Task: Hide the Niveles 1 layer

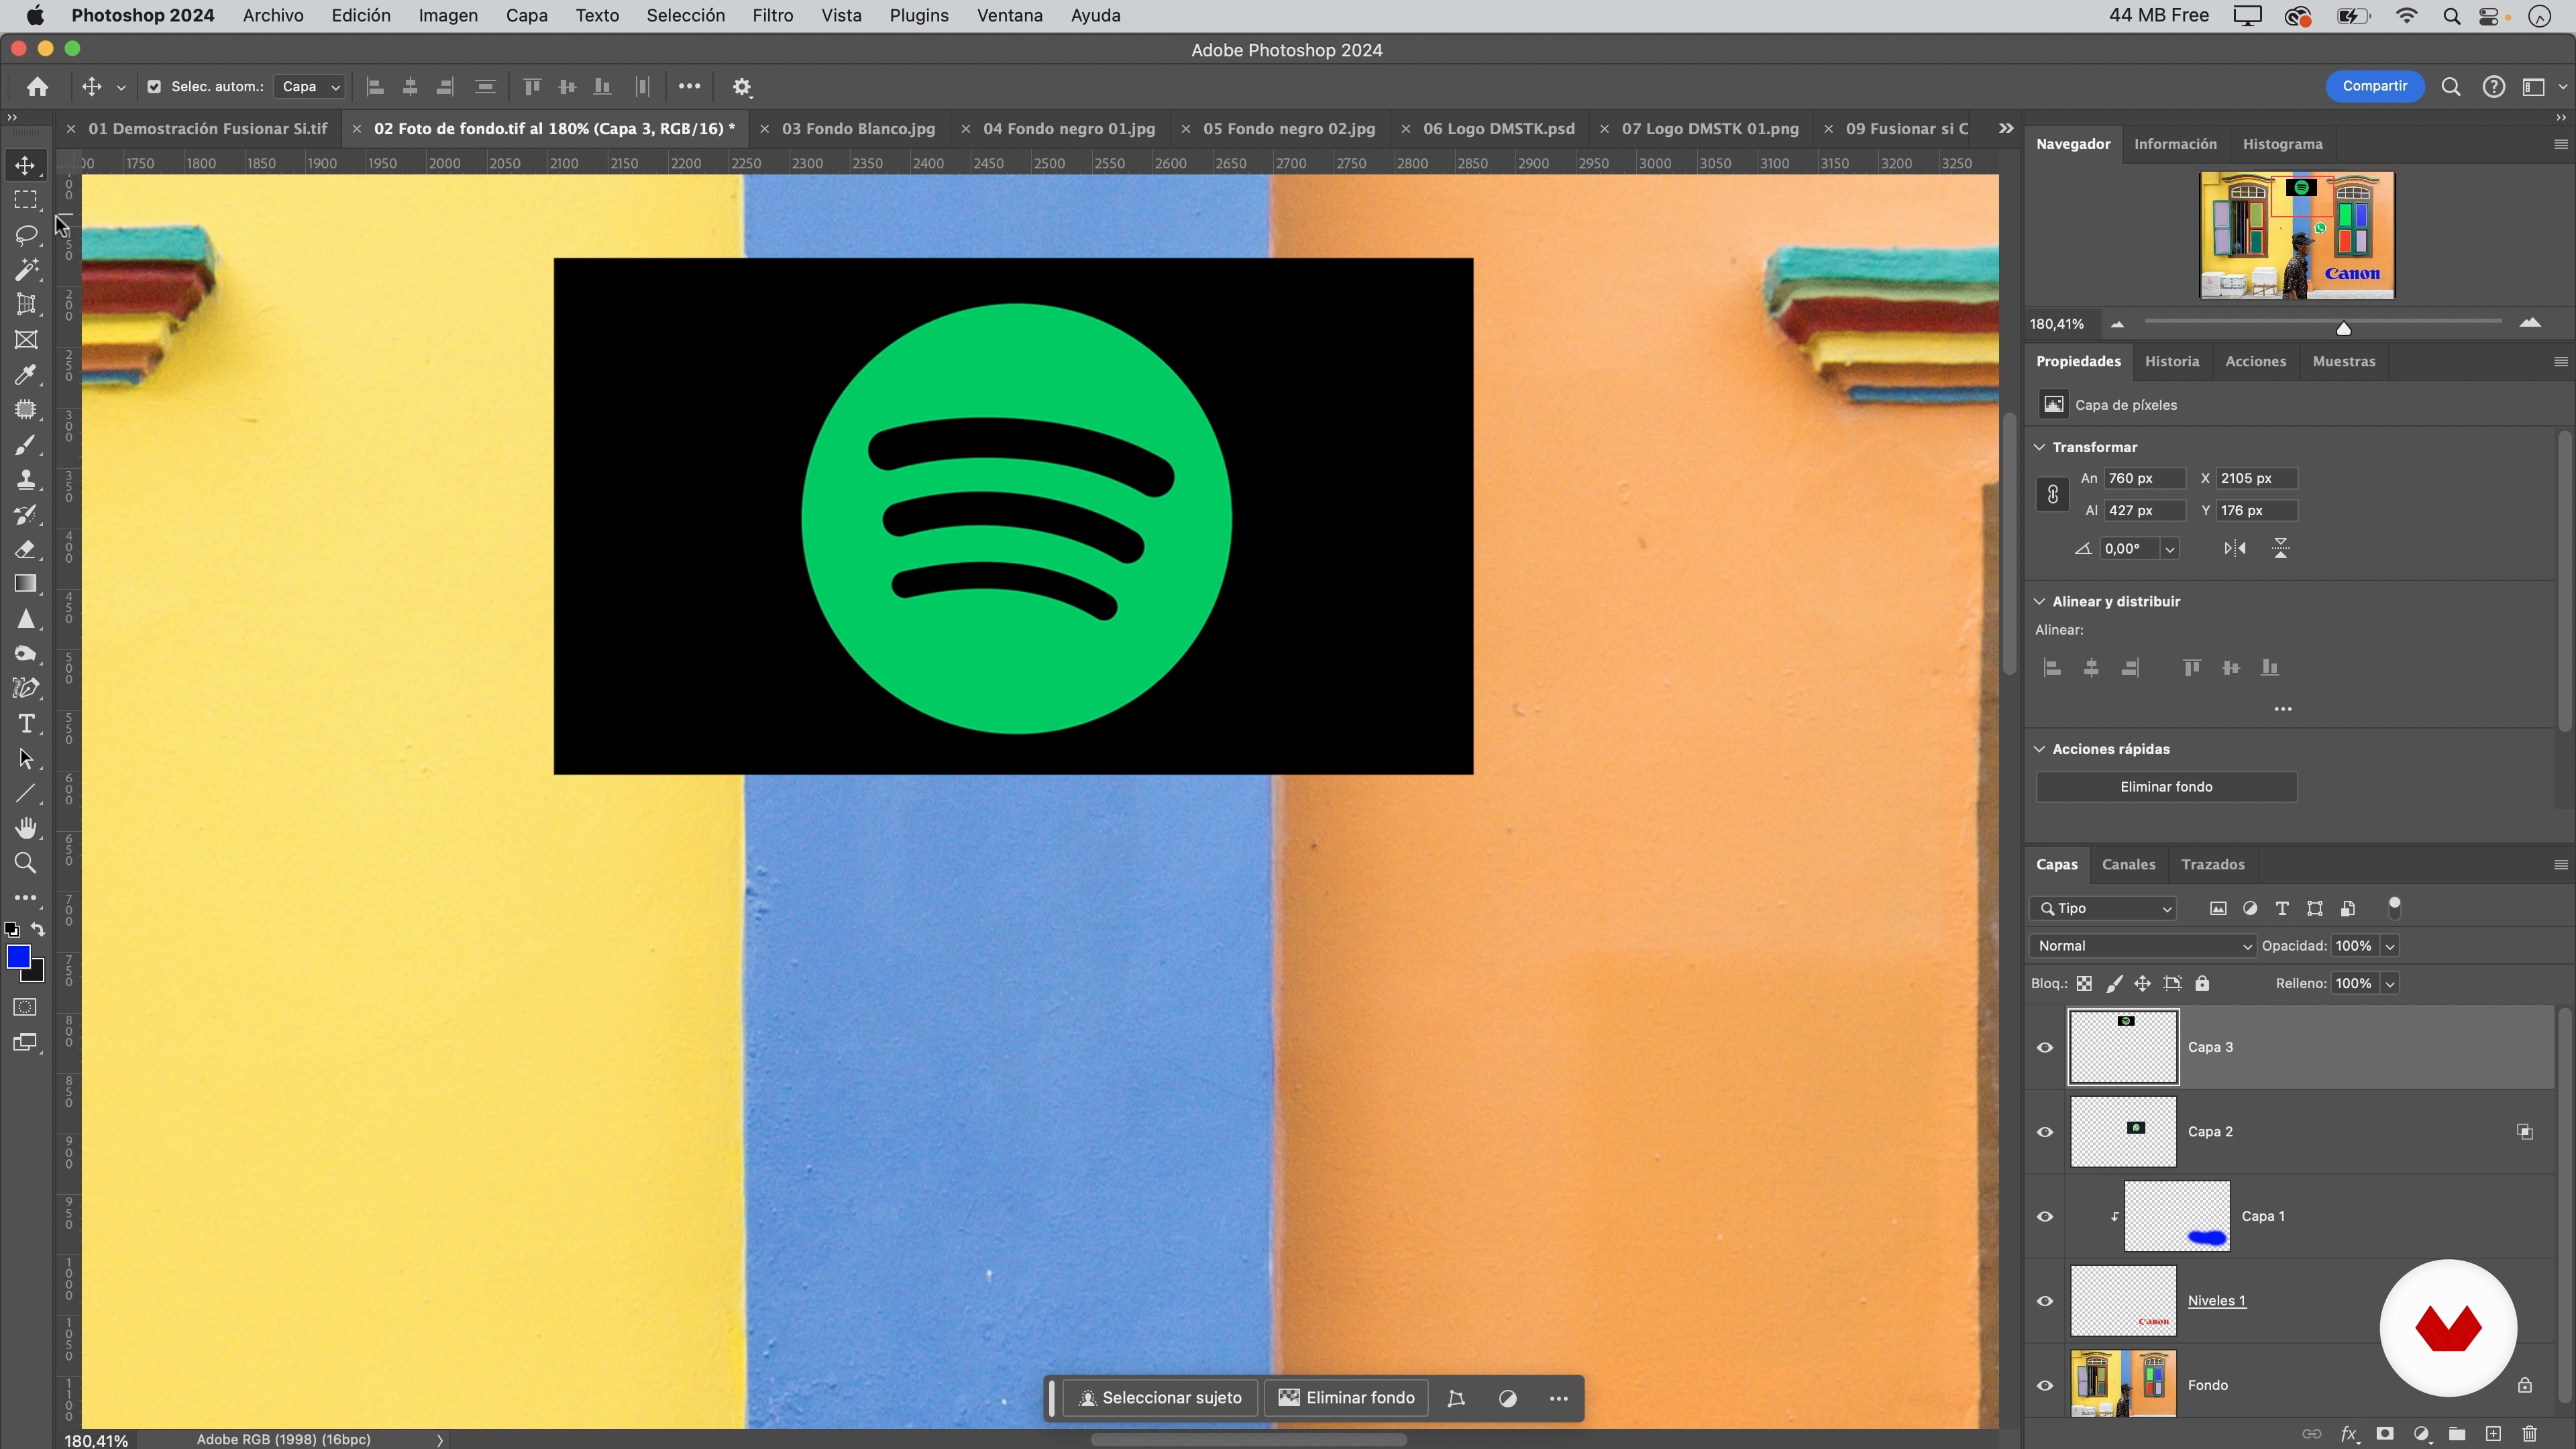Action: (2045, 1301)
